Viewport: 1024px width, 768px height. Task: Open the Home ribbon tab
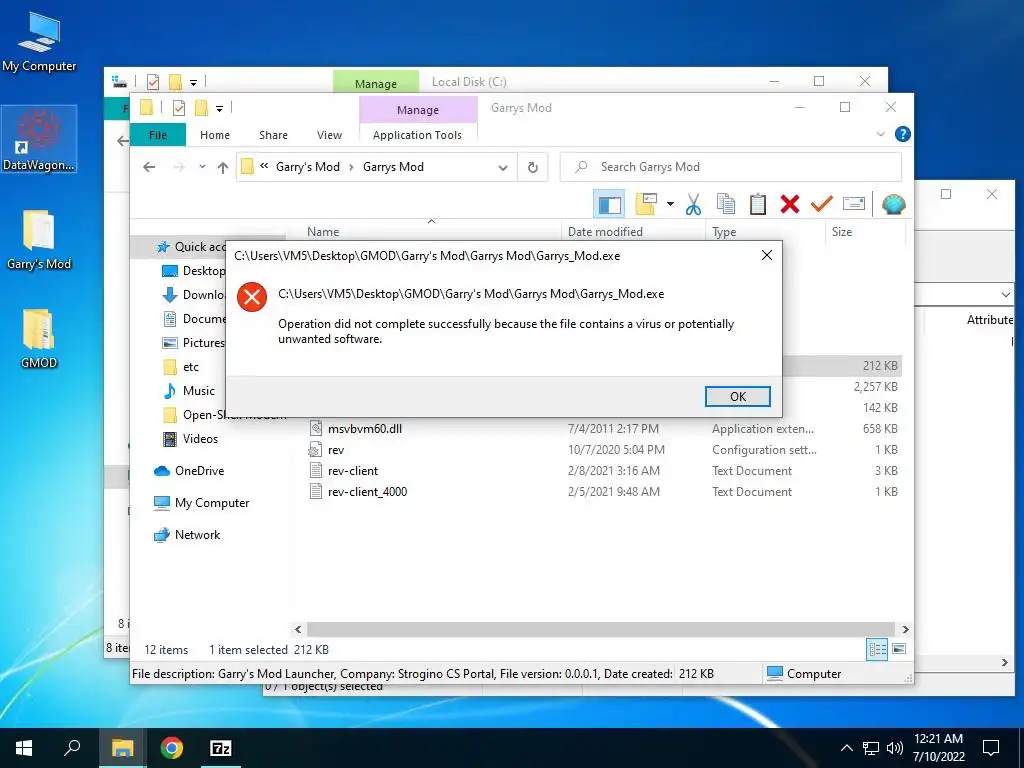click(215, 135)
